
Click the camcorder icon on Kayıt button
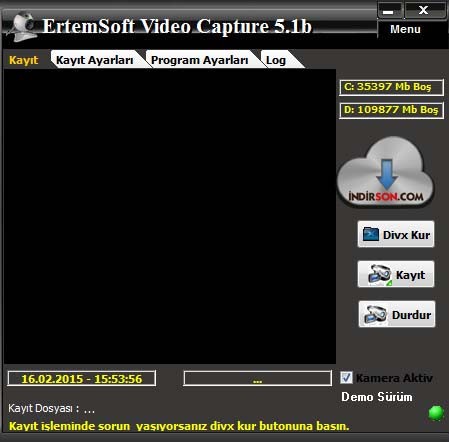point(380,275)
